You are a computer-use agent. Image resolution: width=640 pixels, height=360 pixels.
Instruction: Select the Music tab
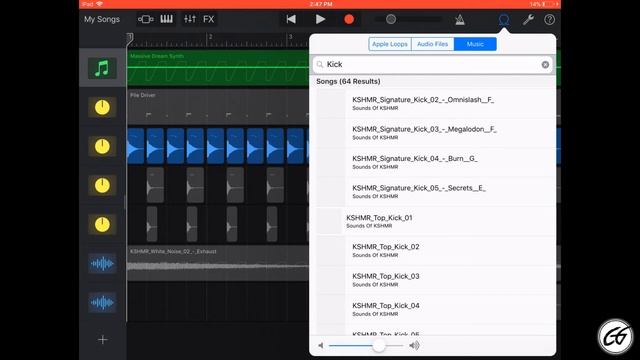click(475, 44)
